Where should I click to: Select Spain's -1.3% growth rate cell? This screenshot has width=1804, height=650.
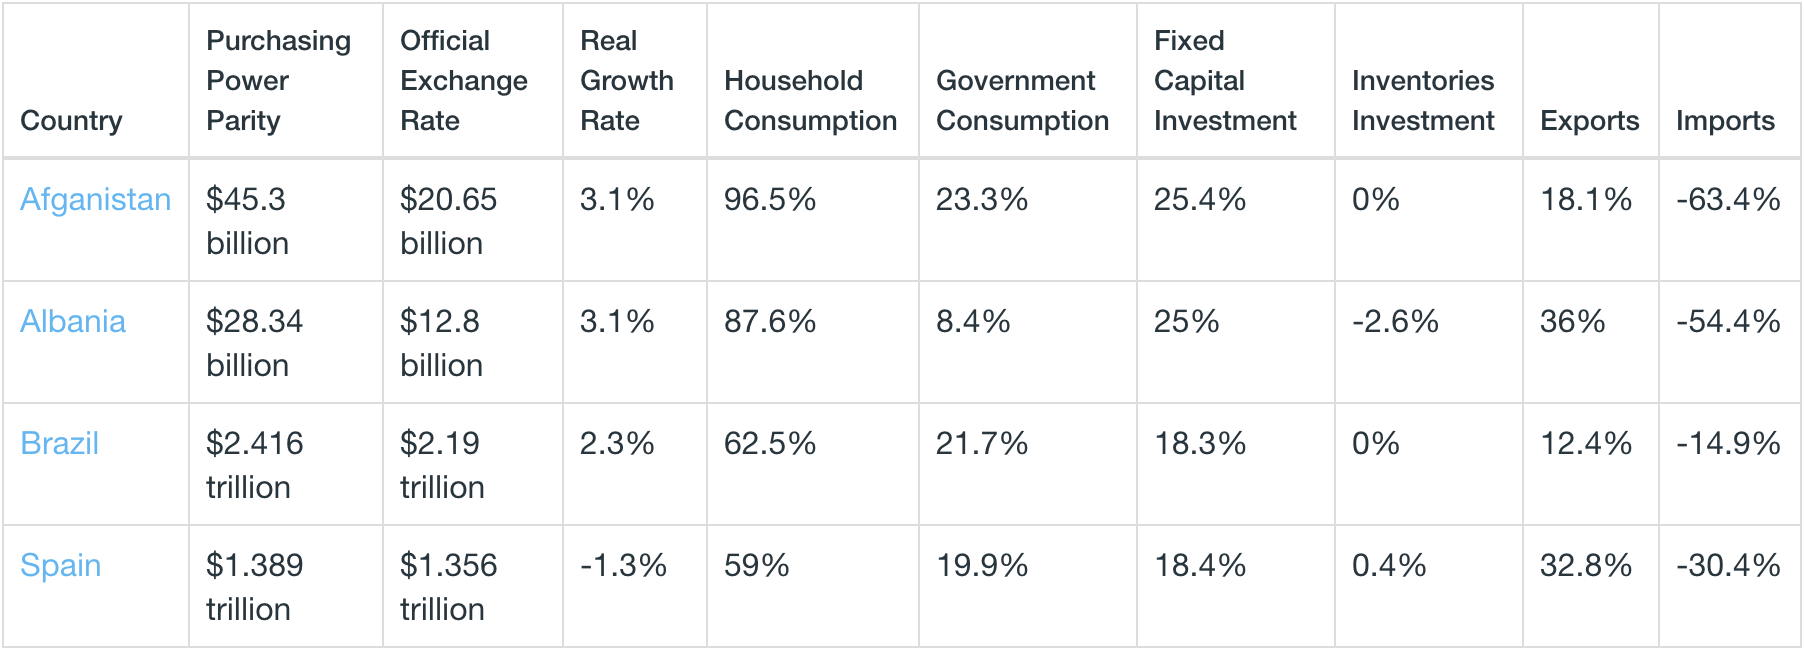[x=623, y=566]
